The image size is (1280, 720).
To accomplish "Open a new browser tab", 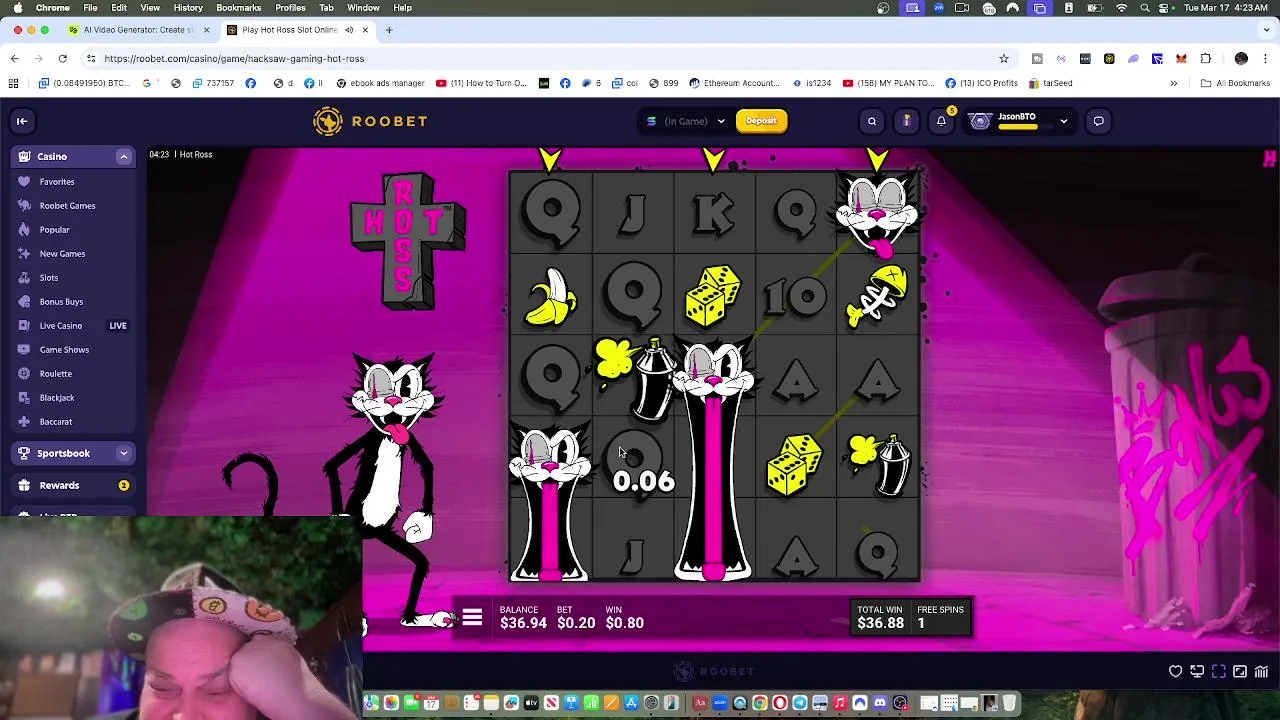I will [x=389, y=30].
